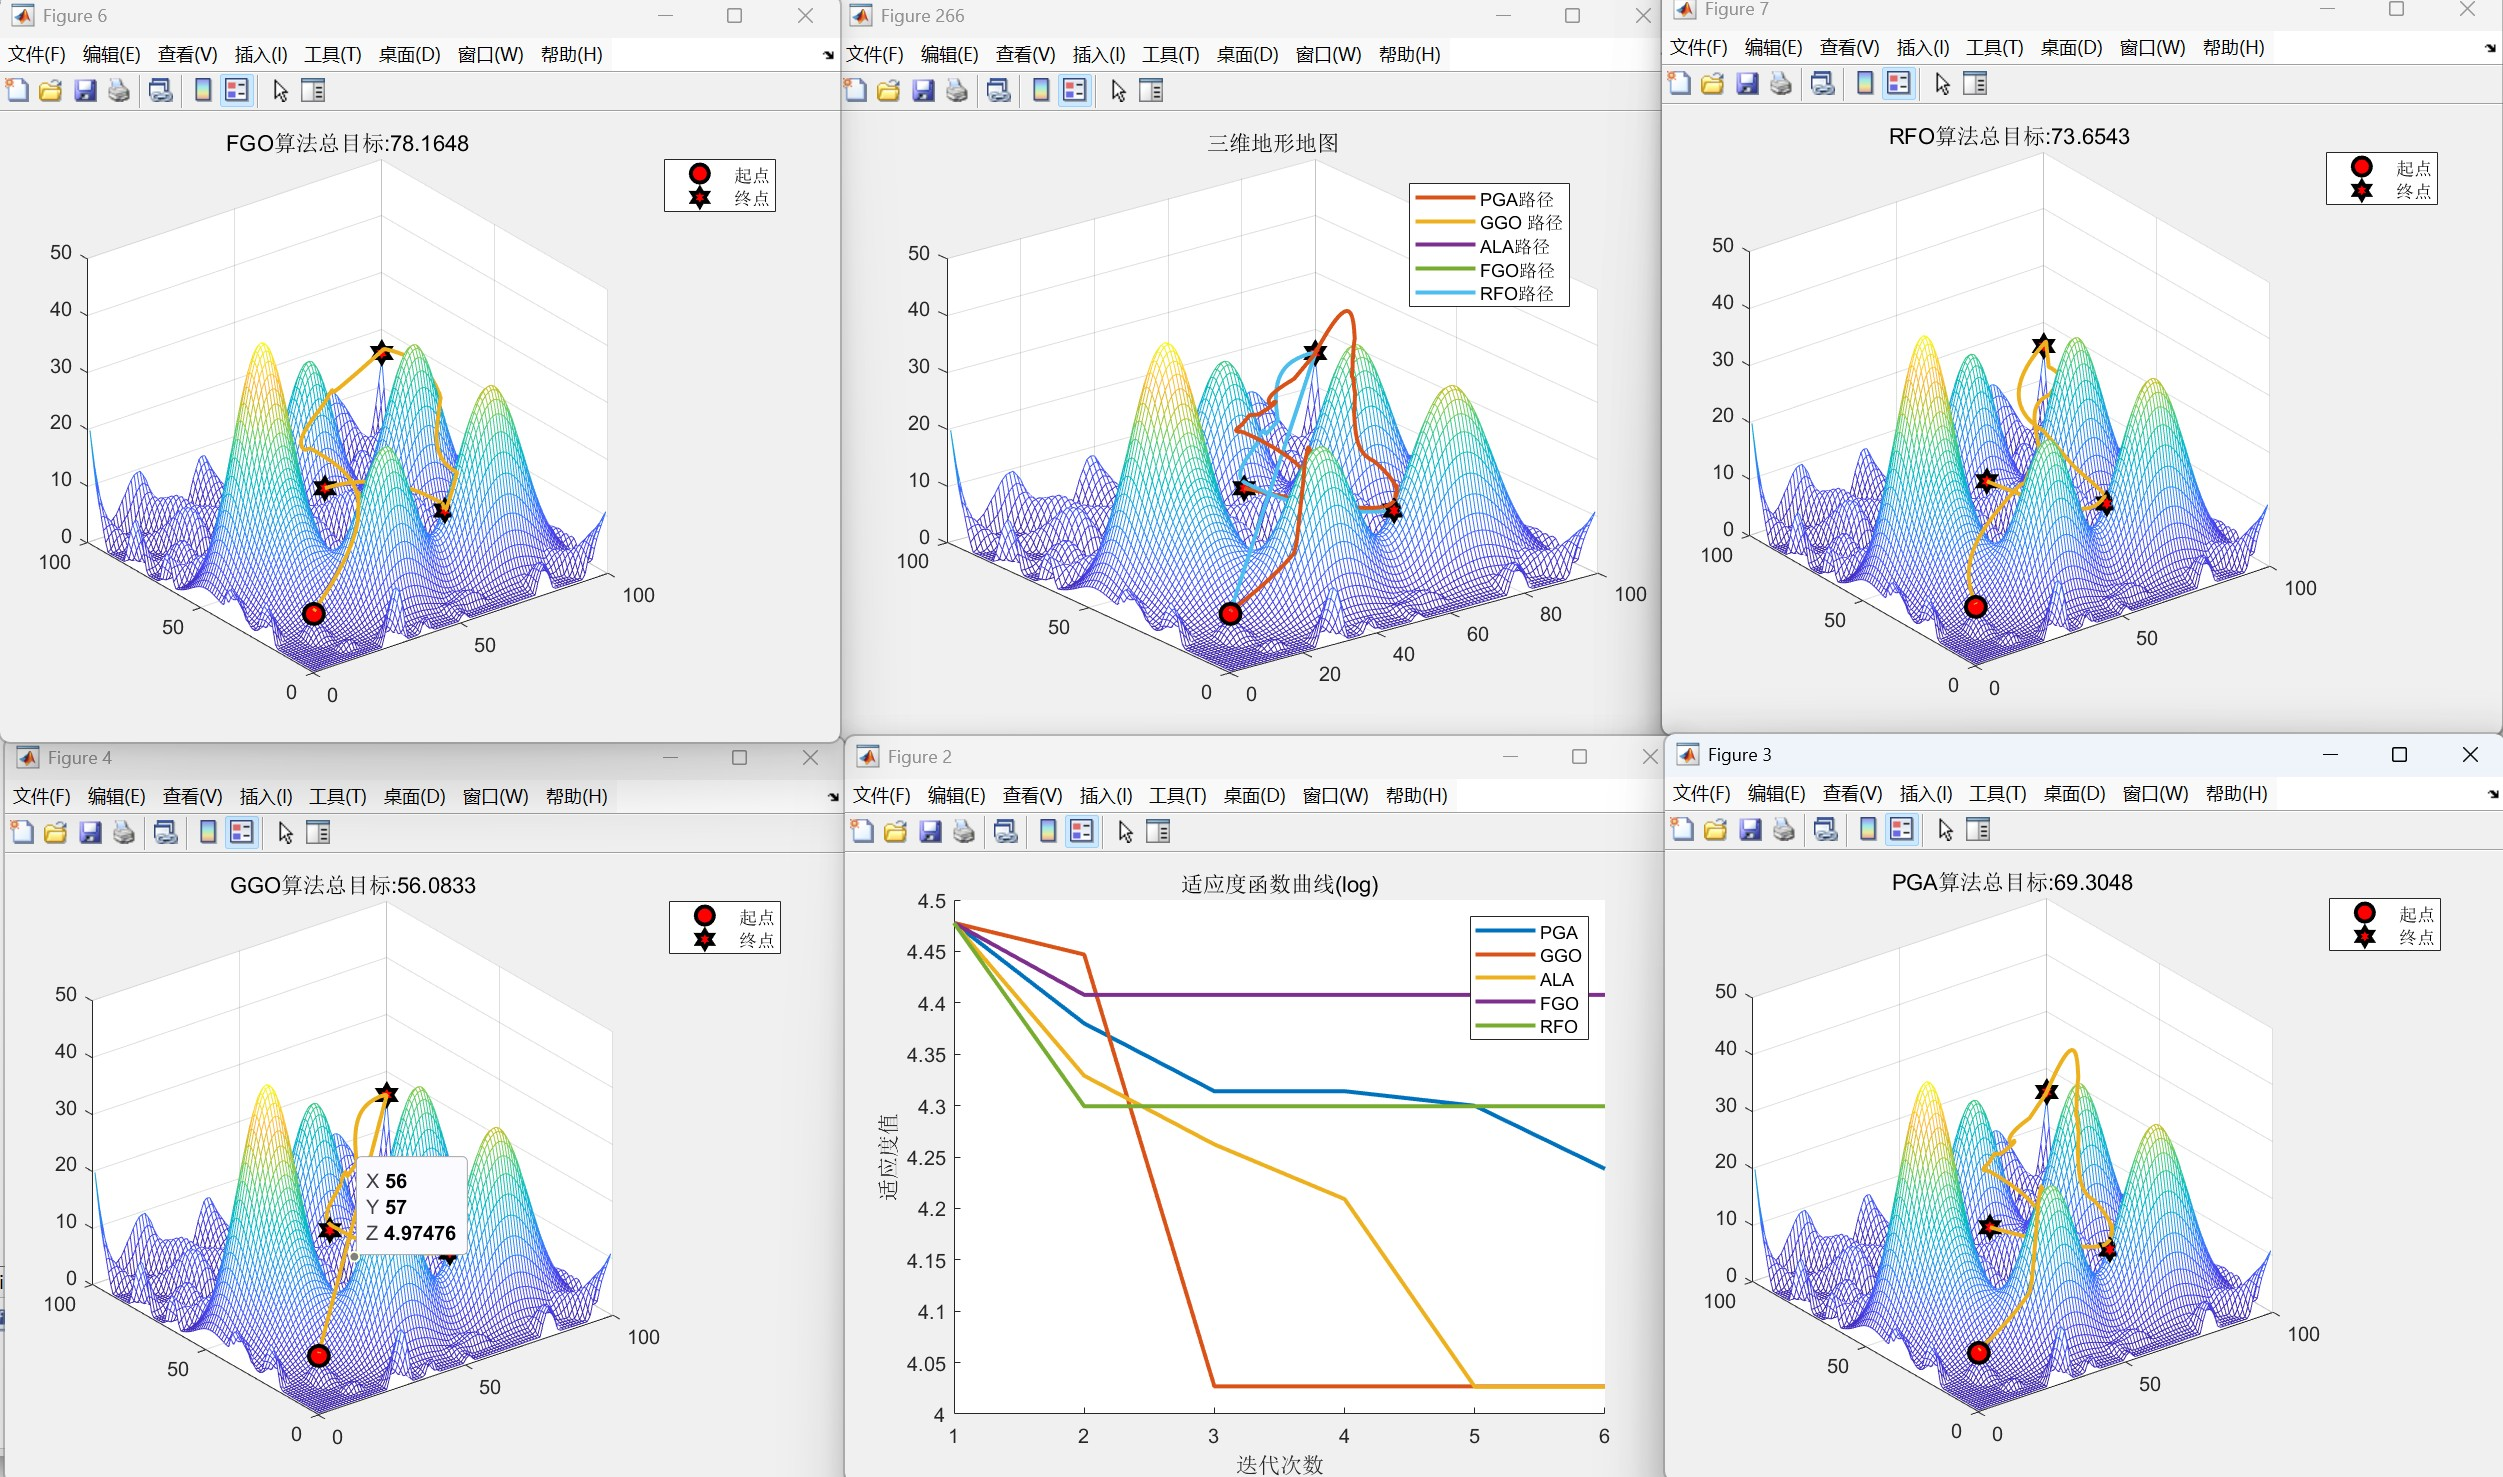The image size is (2503, 1477).
Task: Toggle Insert Legend off in Figure 6 toolbar
Action: pos(237,91)
